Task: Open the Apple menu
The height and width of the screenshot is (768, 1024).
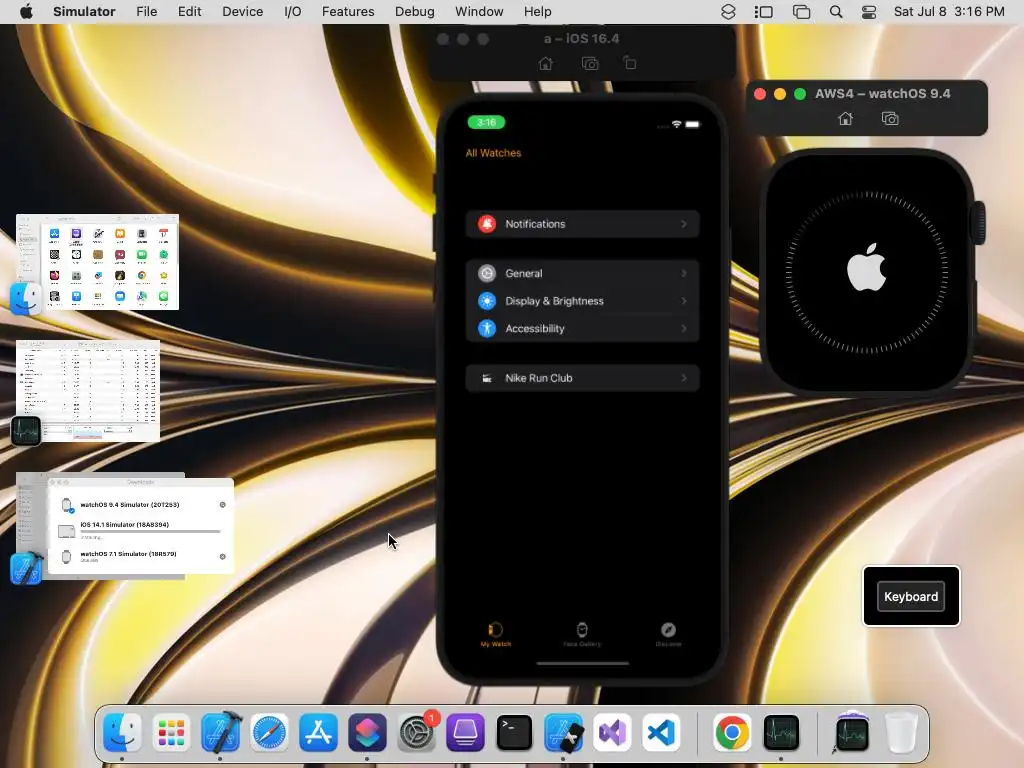Action: 26,12
